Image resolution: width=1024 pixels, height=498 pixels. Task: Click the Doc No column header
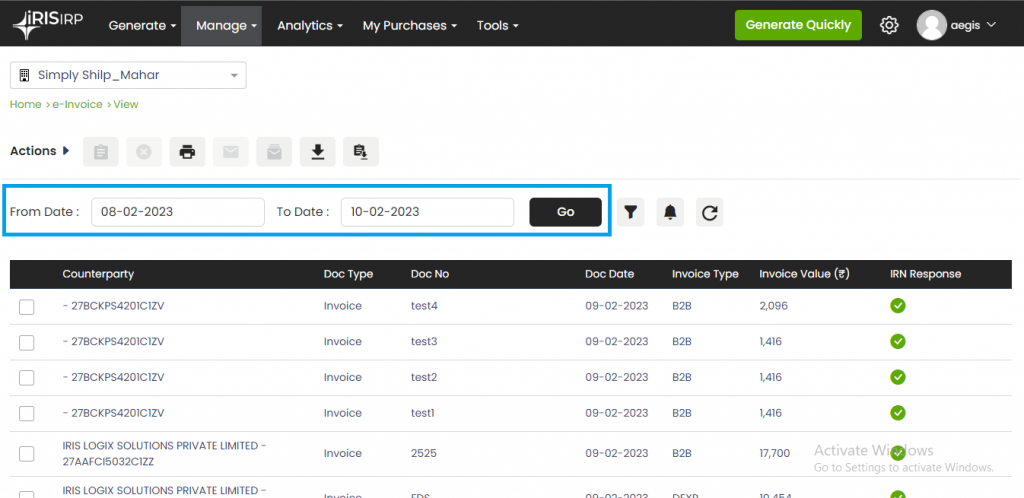(430, 274)
